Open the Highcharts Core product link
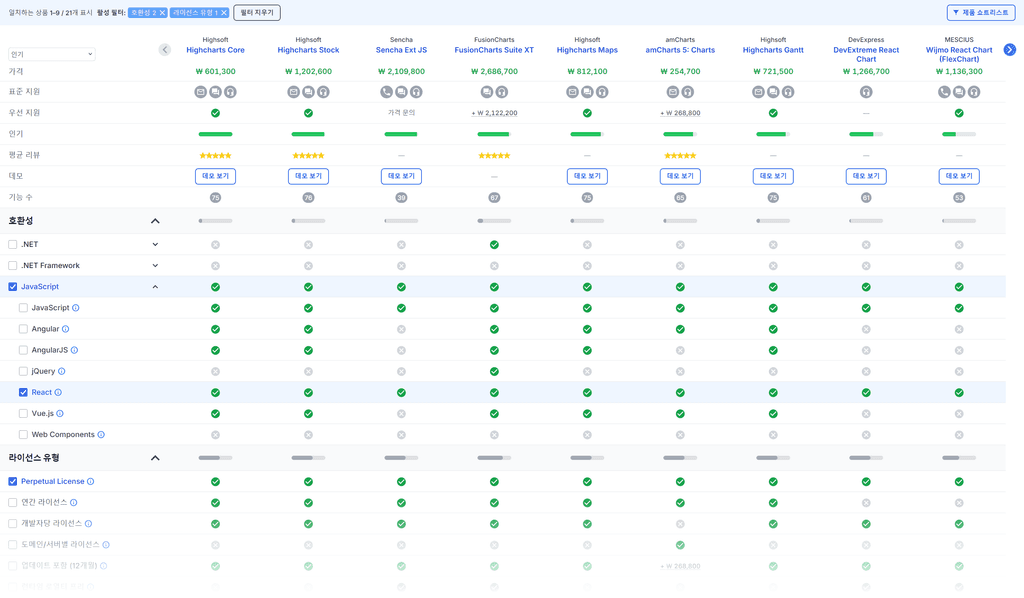 [216, 50]
